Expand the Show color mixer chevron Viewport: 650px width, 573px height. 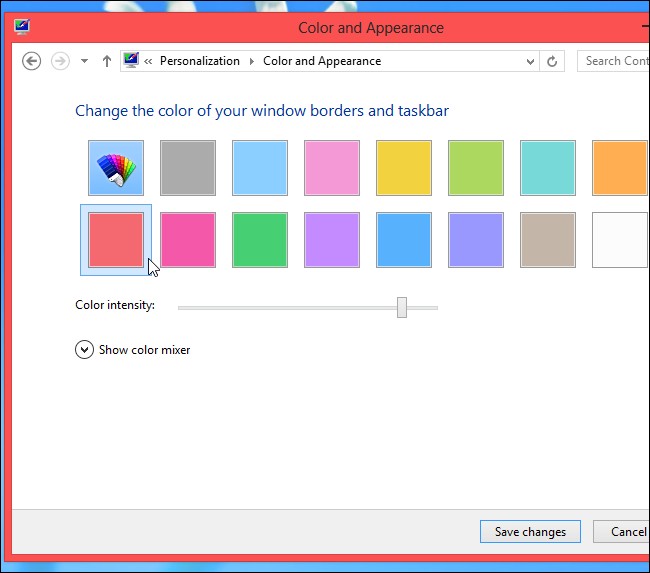click(84, 350)
